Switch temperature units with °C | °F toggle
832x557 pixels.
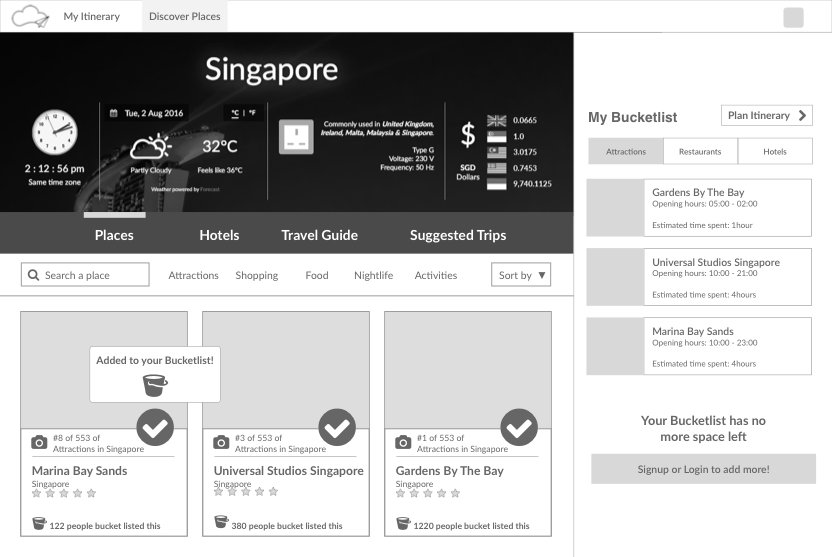(x=243, y=113)
